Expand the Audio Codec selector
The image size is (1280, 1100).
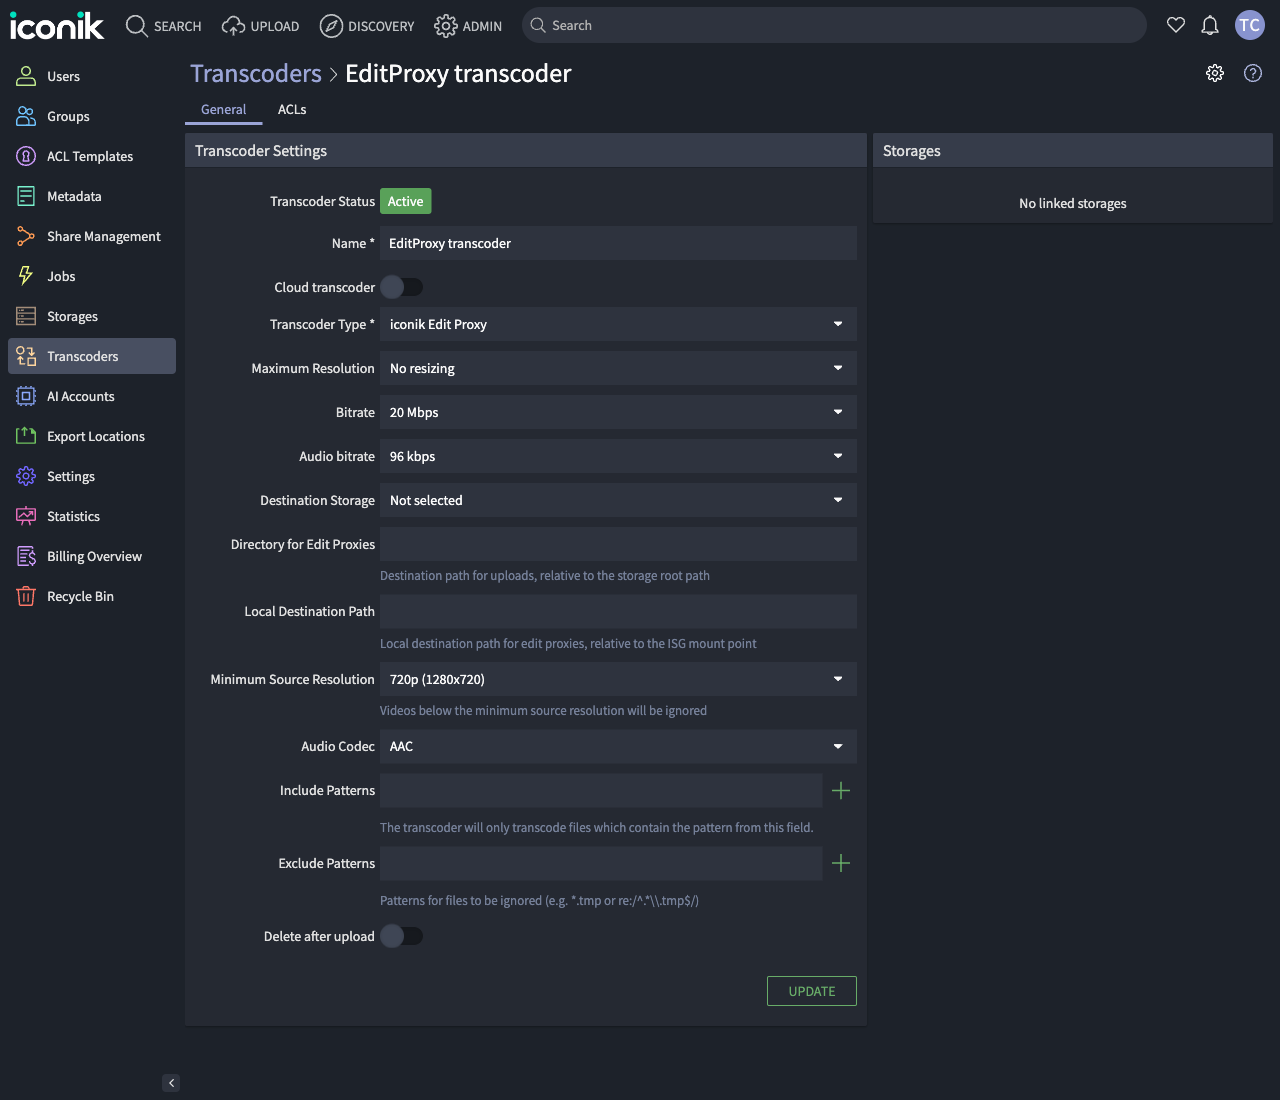pos(618,746)
